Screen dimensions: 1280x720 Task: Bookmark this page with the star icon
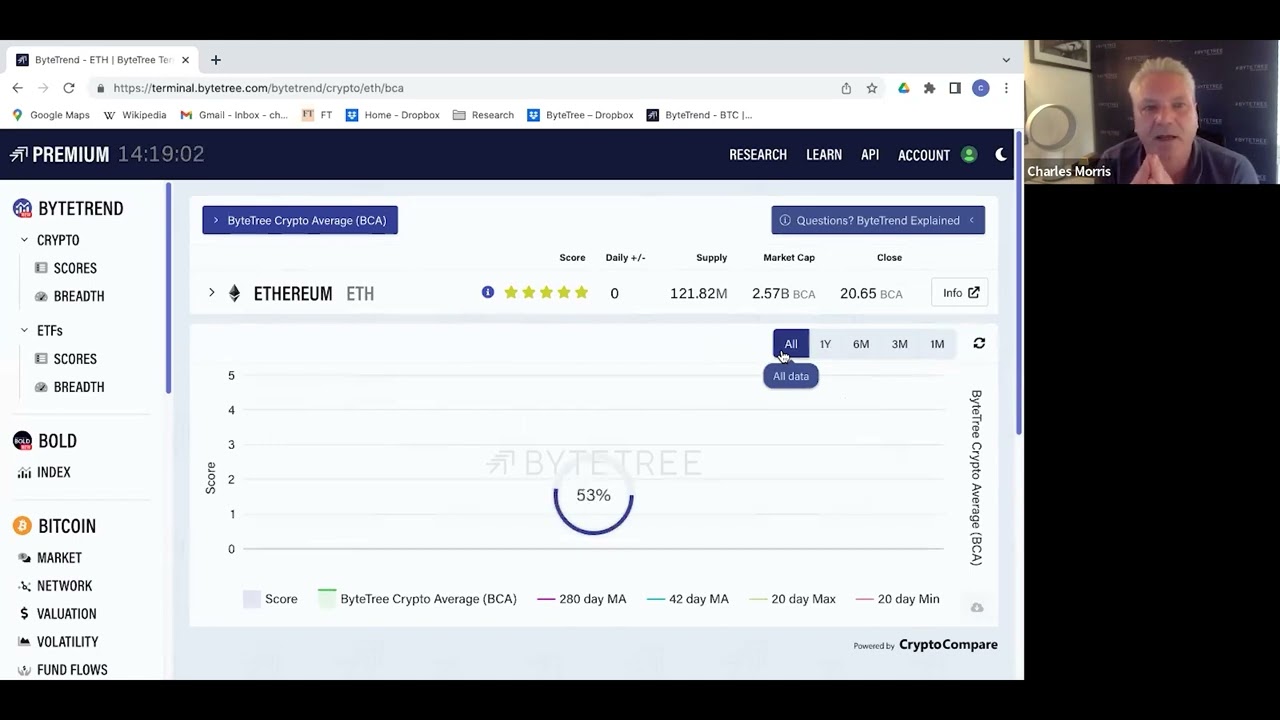click(872, 88)
